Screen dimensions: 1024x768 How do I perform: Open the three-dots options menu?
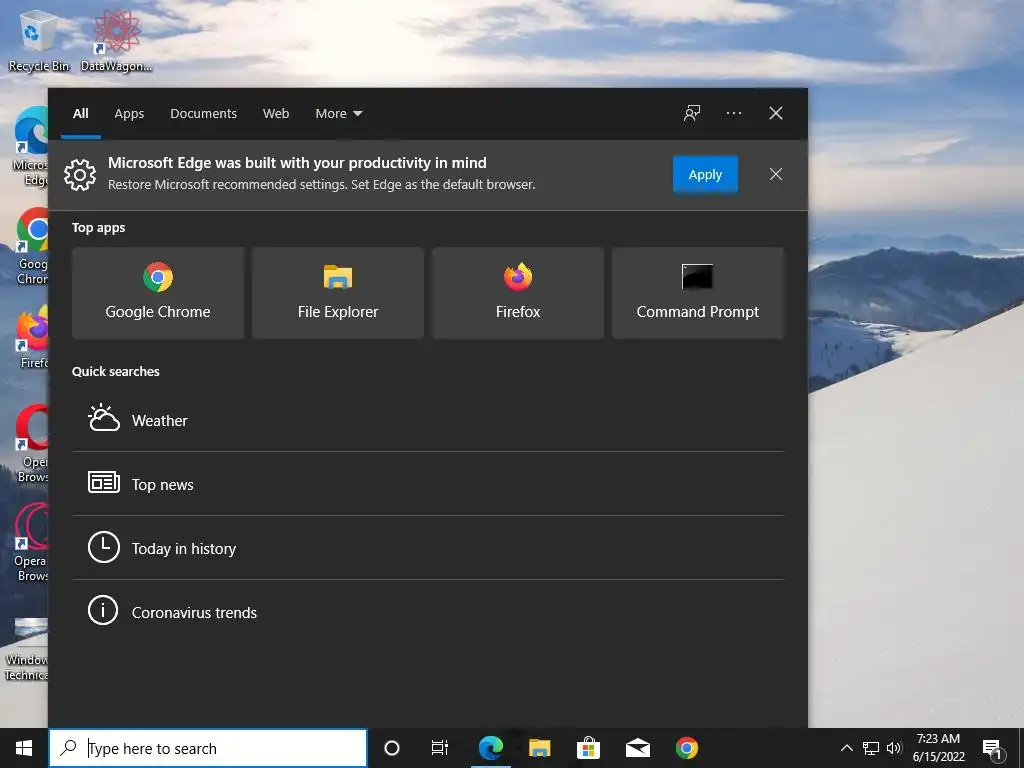click(x=734, y=113)
